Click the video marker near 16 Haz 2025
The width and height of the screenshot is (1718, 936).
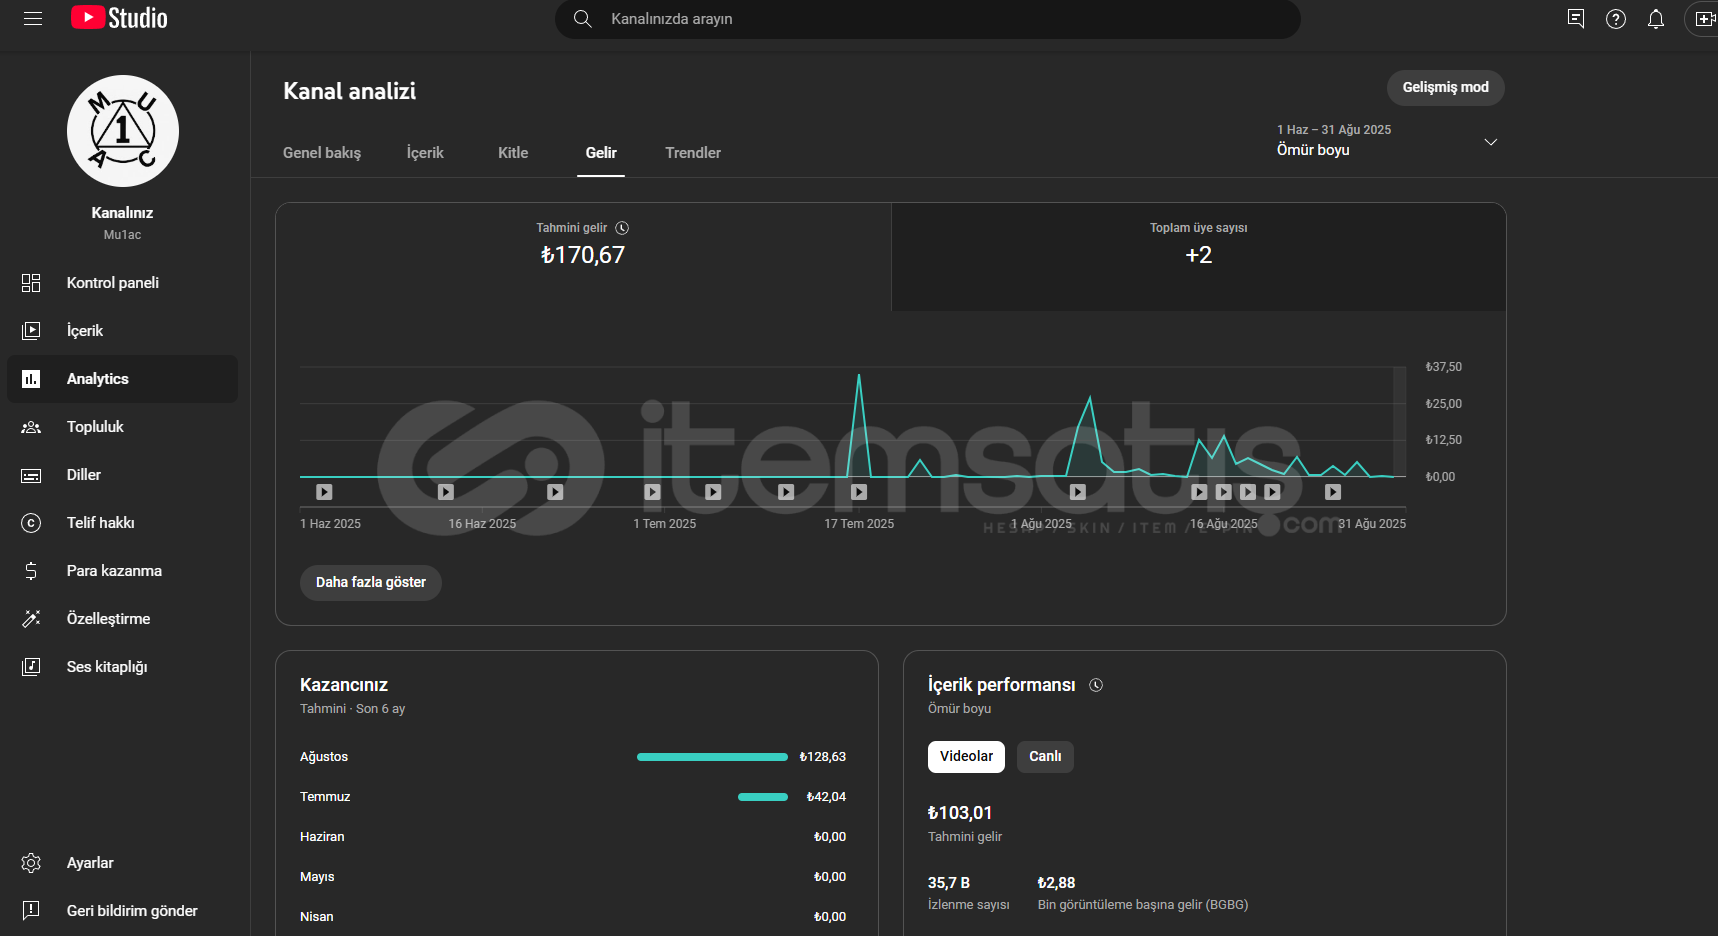click(x=446, y=492)
